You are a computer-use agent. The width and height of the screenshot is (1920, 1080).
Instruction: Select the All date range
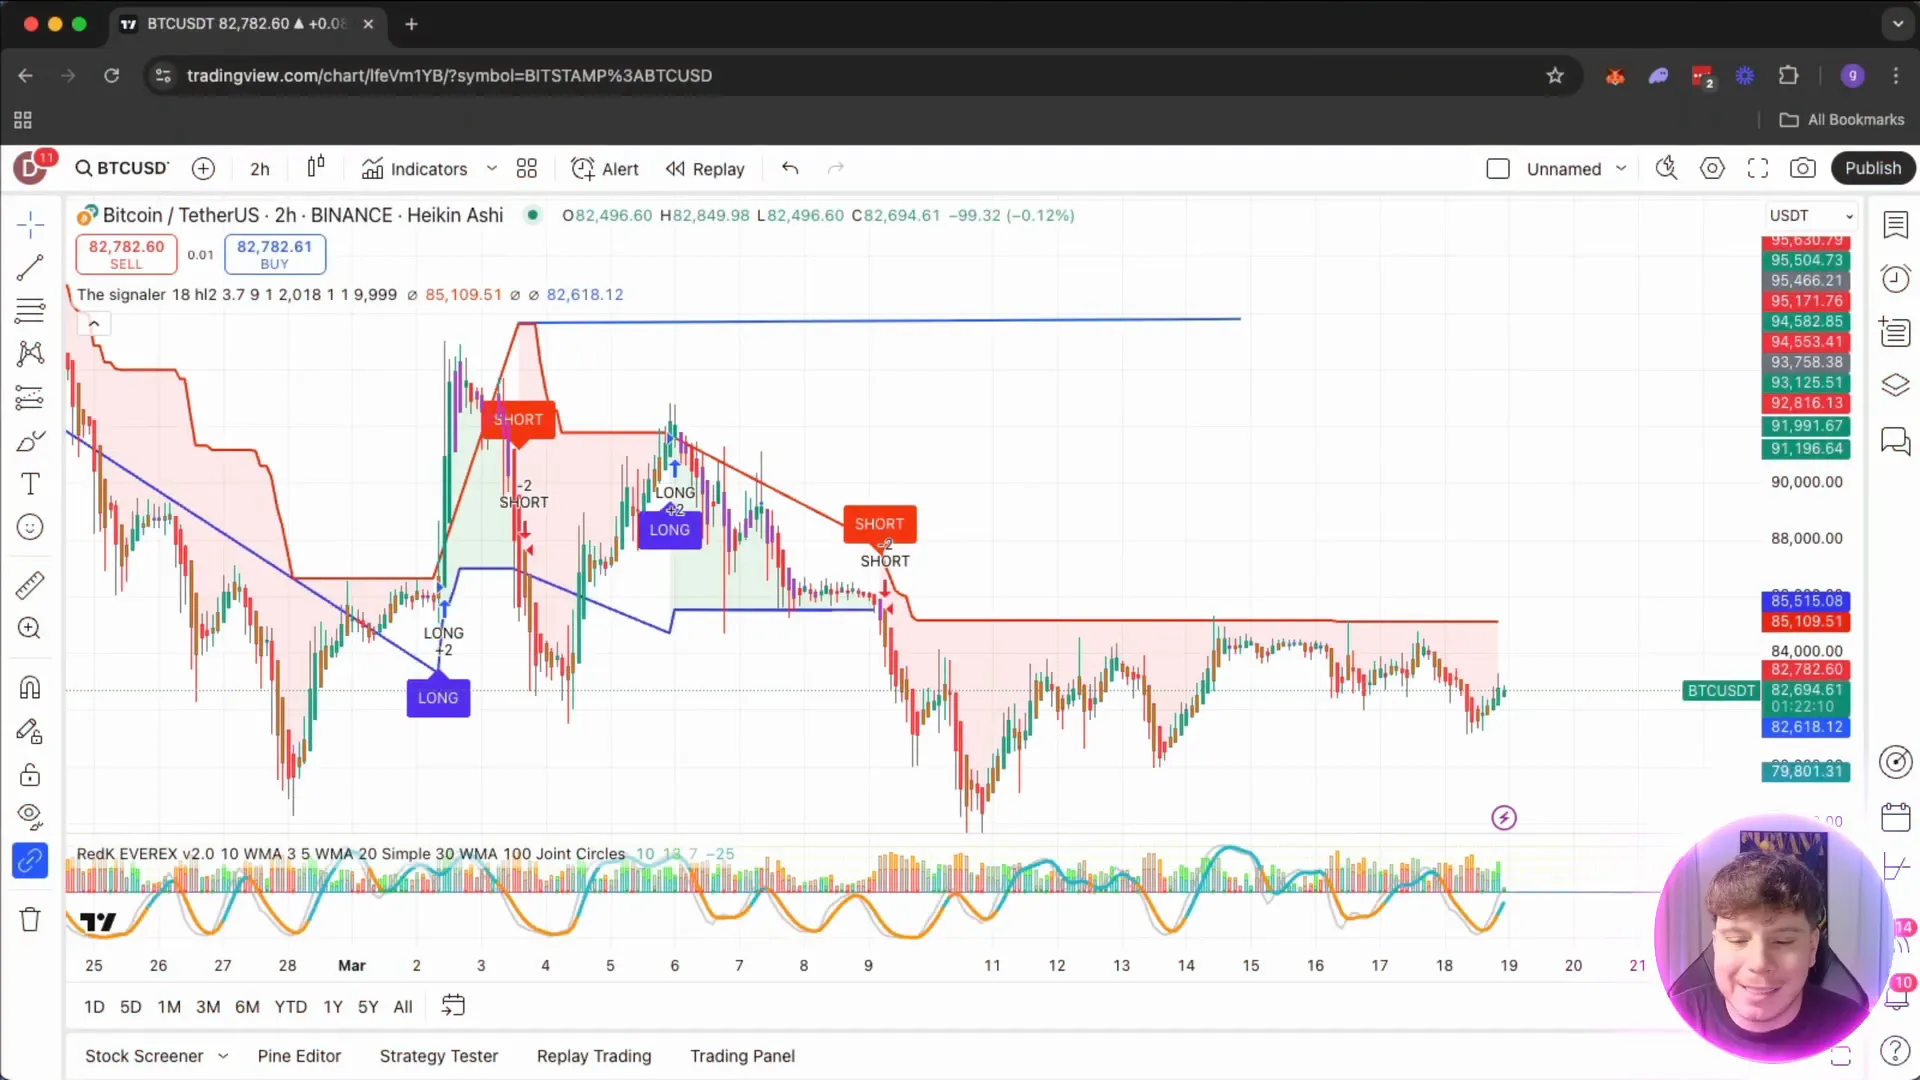(x=403, y=1007)
